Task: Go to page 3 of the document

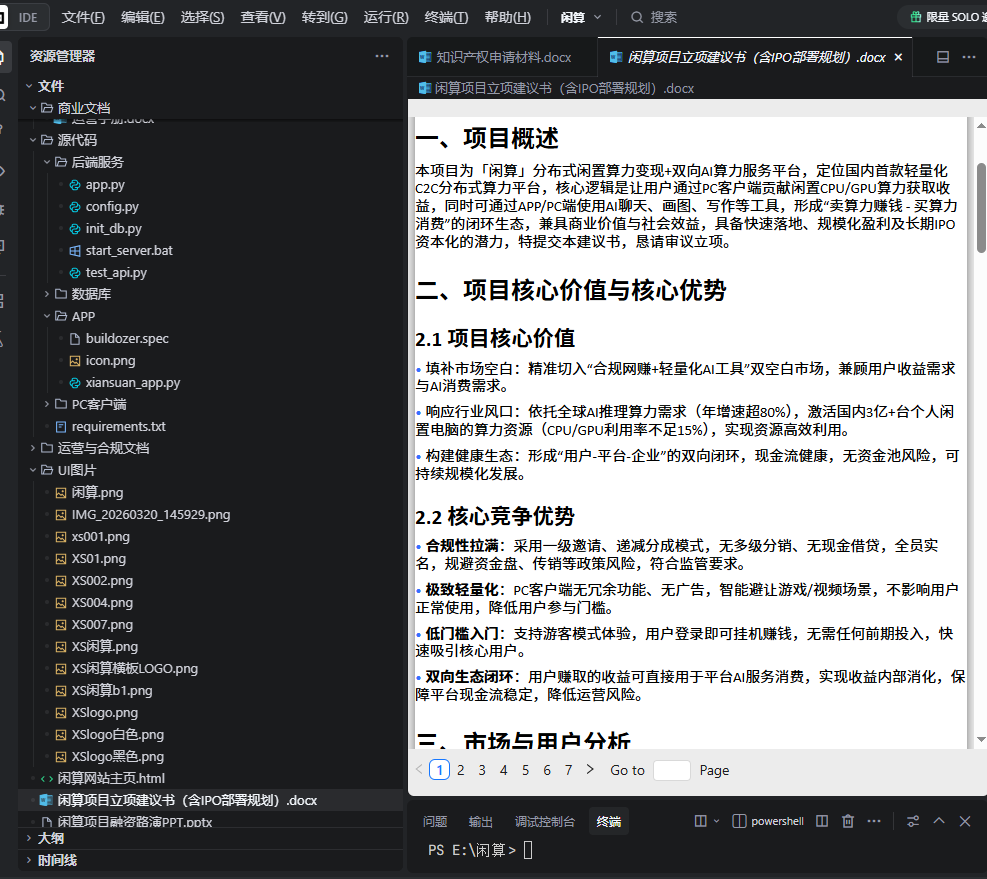Action: [482, 770]
